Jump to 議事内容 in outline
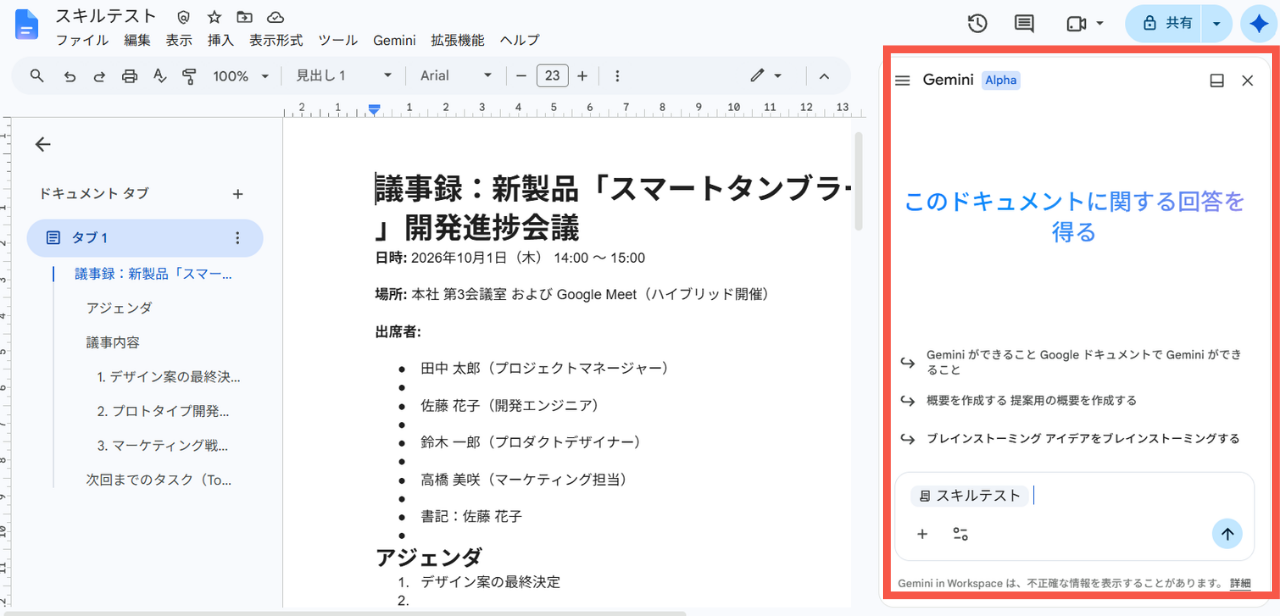 click(x=113, y=342)
